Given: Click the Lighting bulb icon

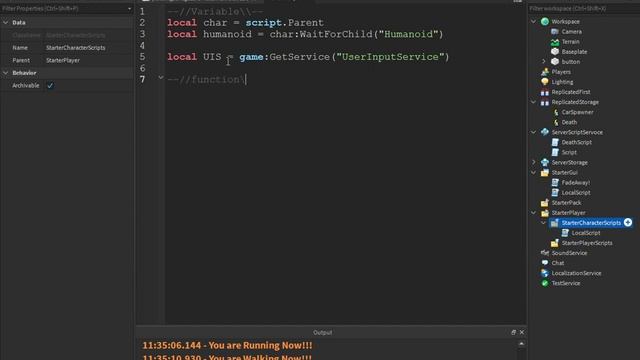Looking at the screenshot, I should pyautogui.click(x=544, y=82).
